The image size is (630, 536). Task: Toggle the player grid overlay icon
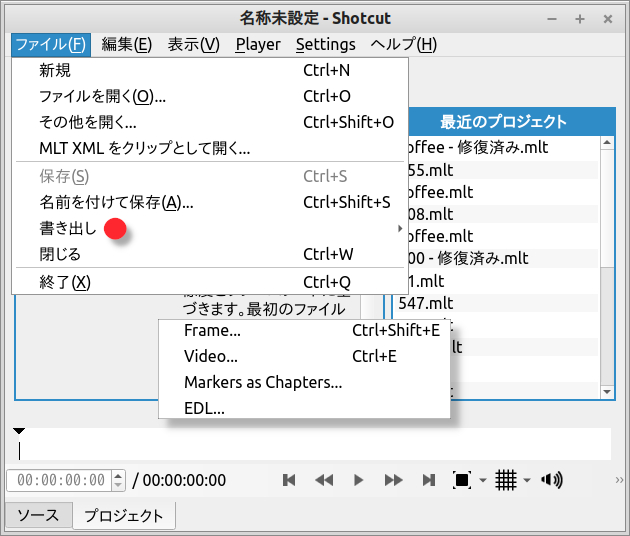506,480
